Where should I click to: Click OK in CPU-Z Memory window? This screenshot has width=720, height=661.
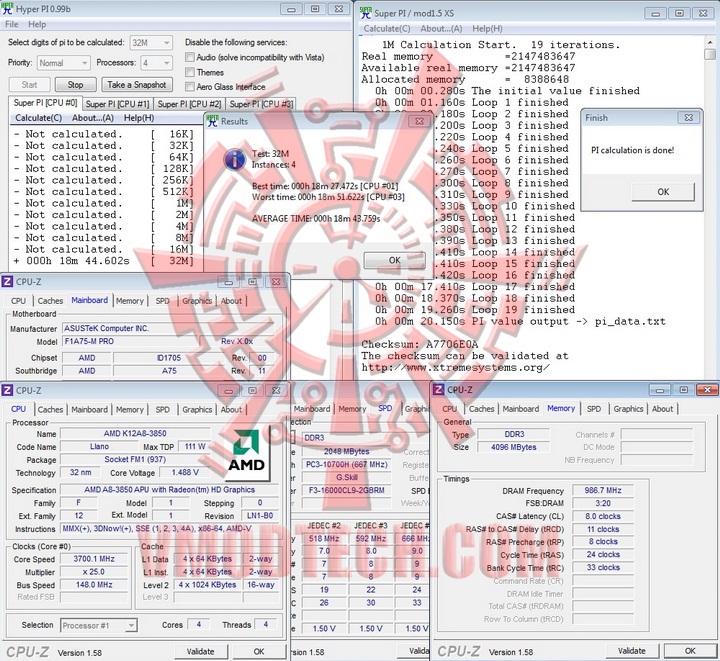tap(690, 650)
